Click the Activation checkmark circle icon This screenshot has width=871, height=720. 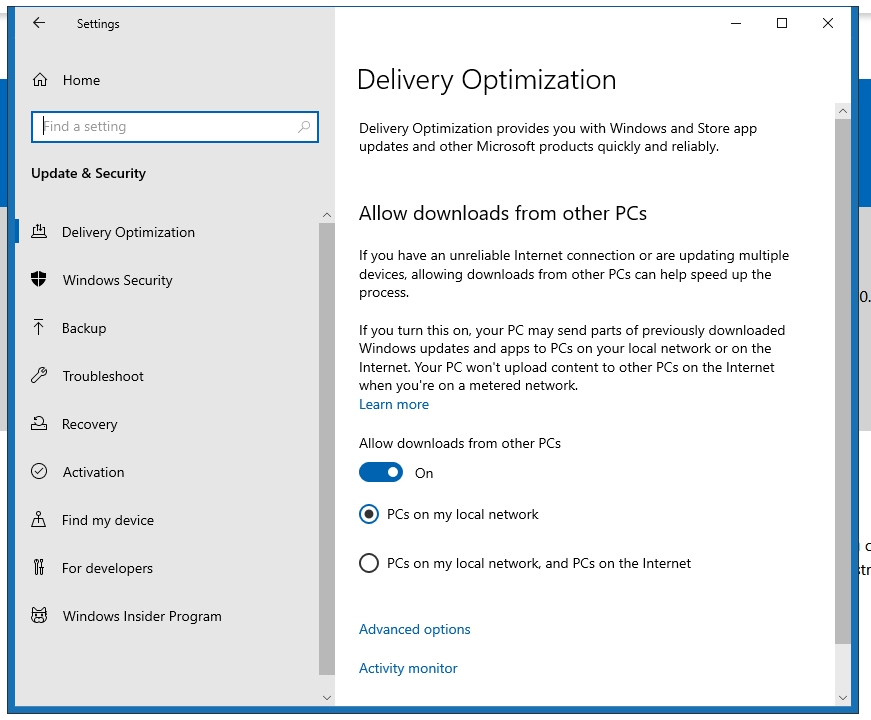point(39,472)
